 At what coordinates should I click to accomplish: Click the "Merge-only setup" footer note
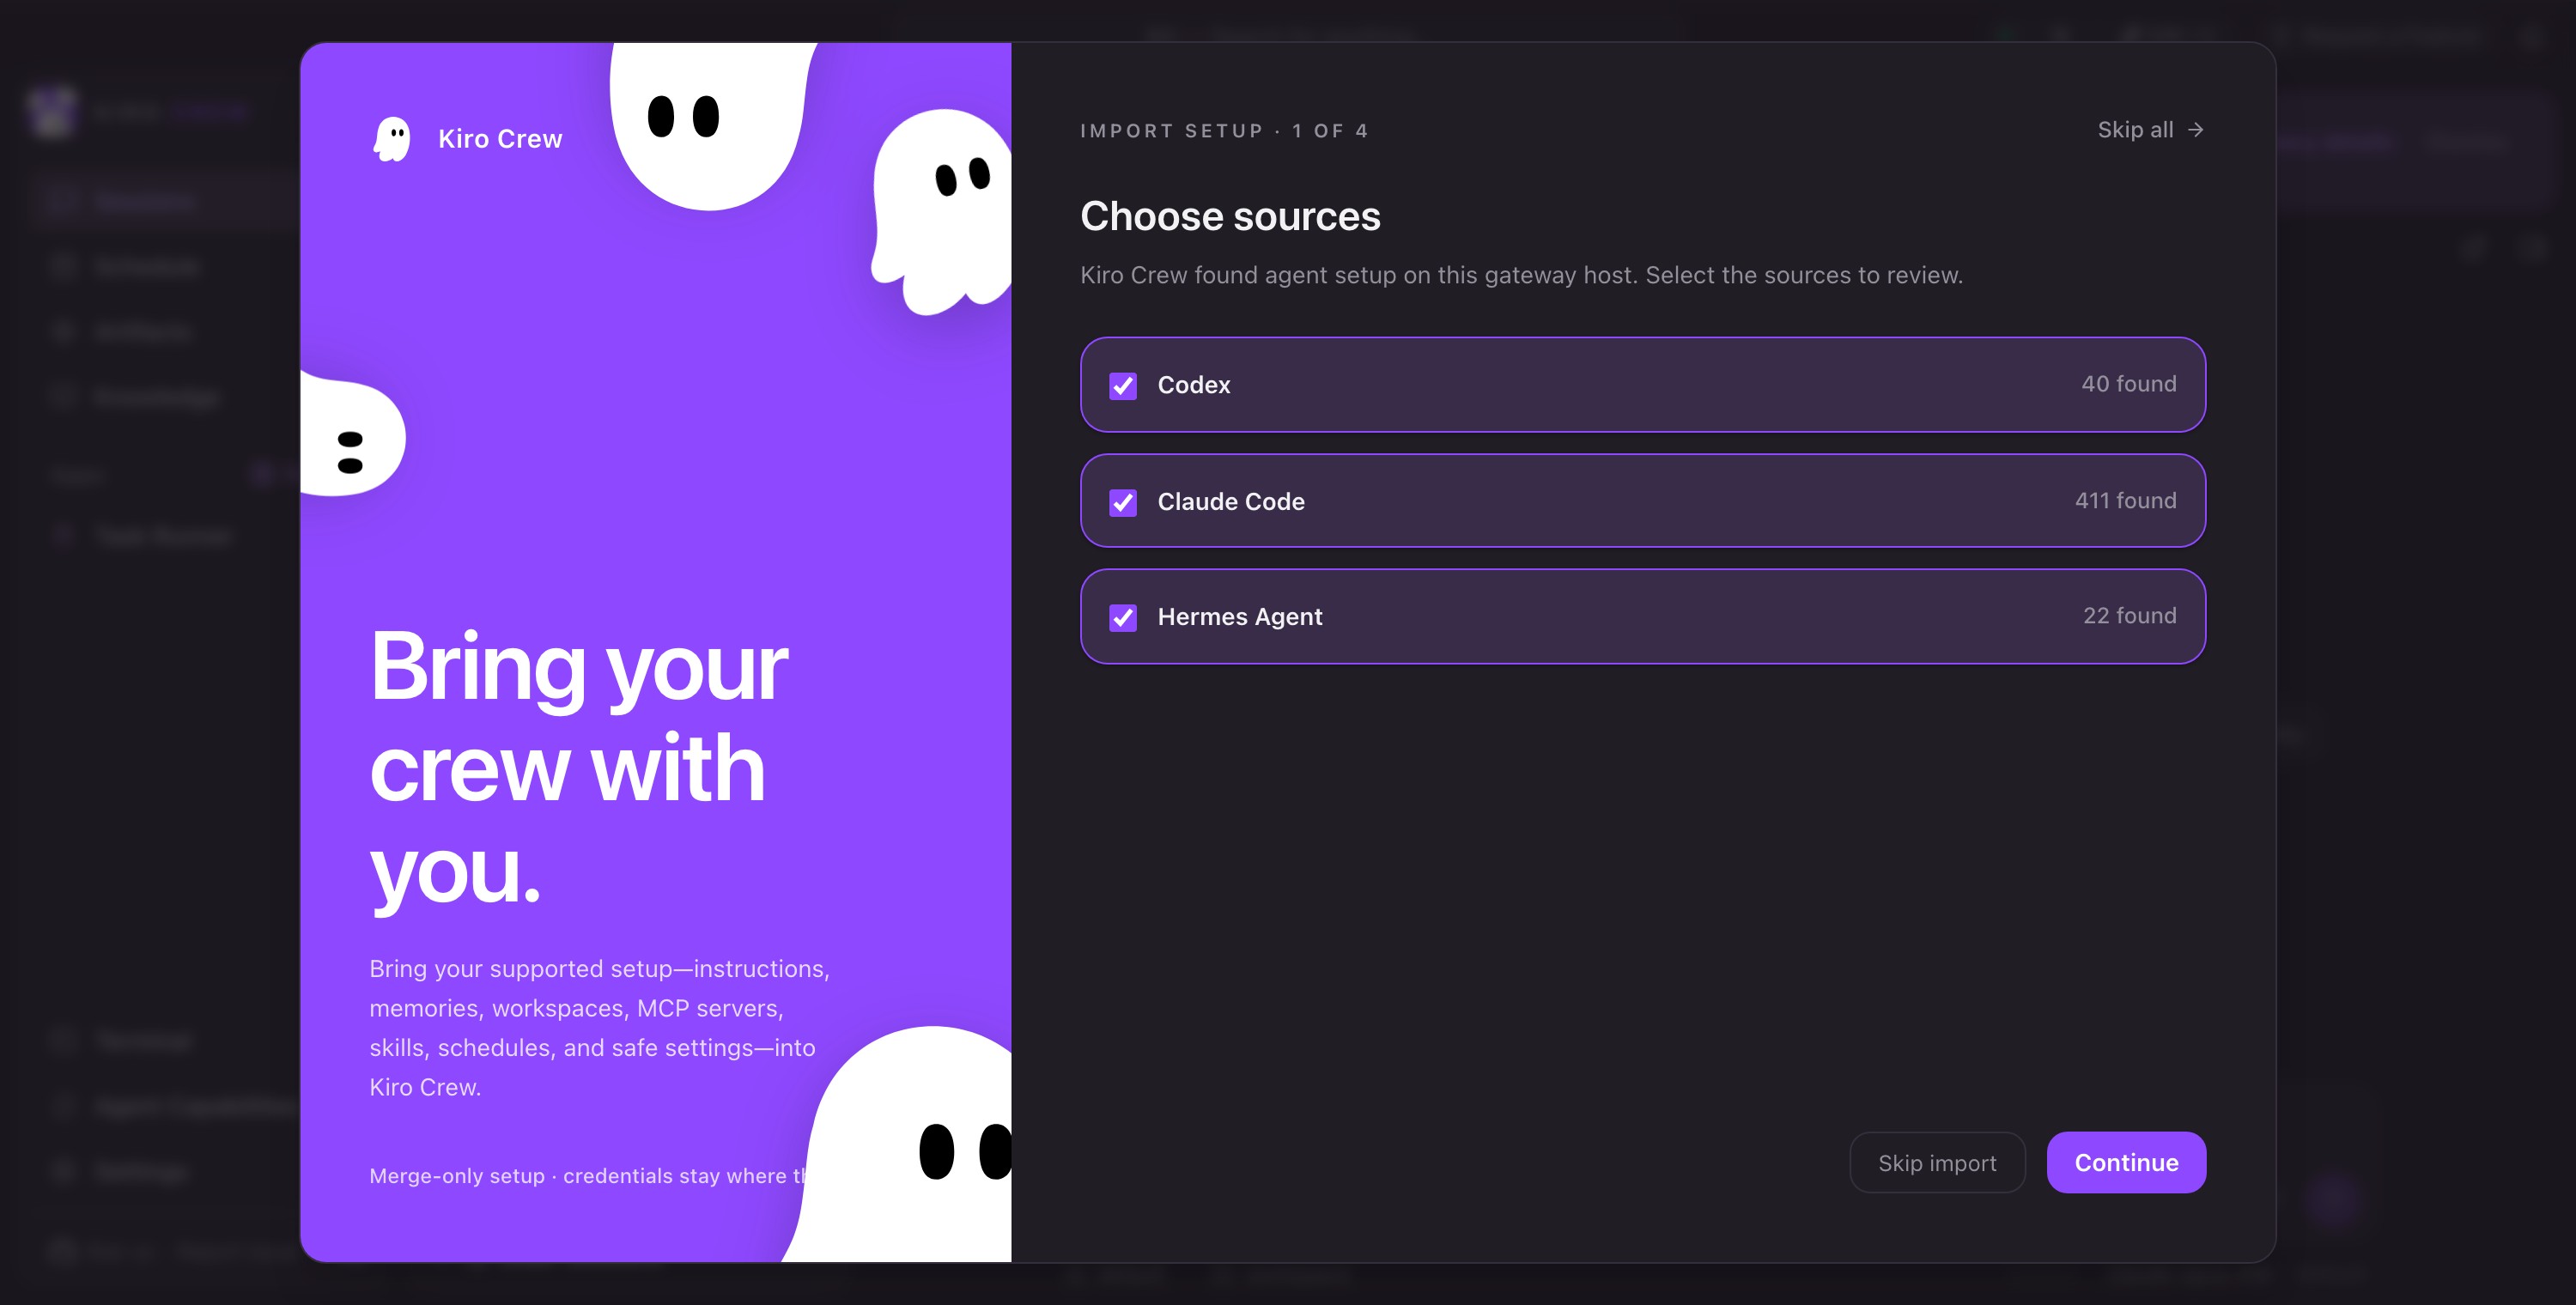click(589, 1176)
